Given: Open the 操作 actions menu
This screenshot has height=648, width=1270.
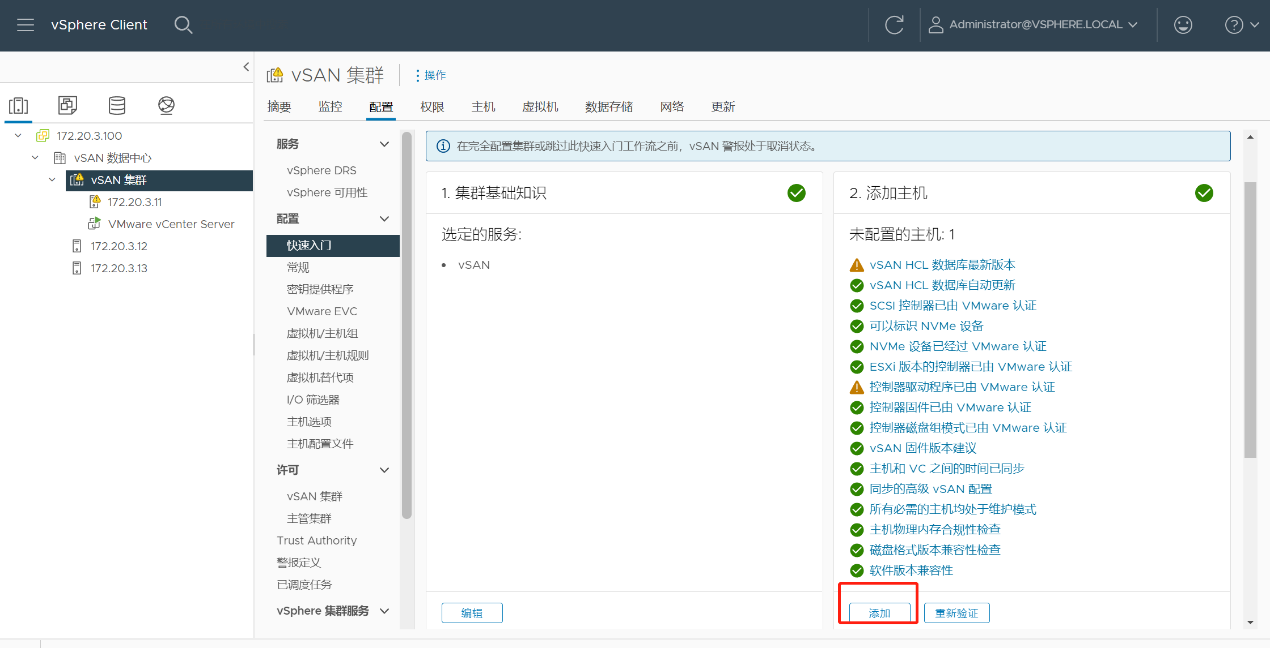Looking at the screenshot, I should 430,75.
